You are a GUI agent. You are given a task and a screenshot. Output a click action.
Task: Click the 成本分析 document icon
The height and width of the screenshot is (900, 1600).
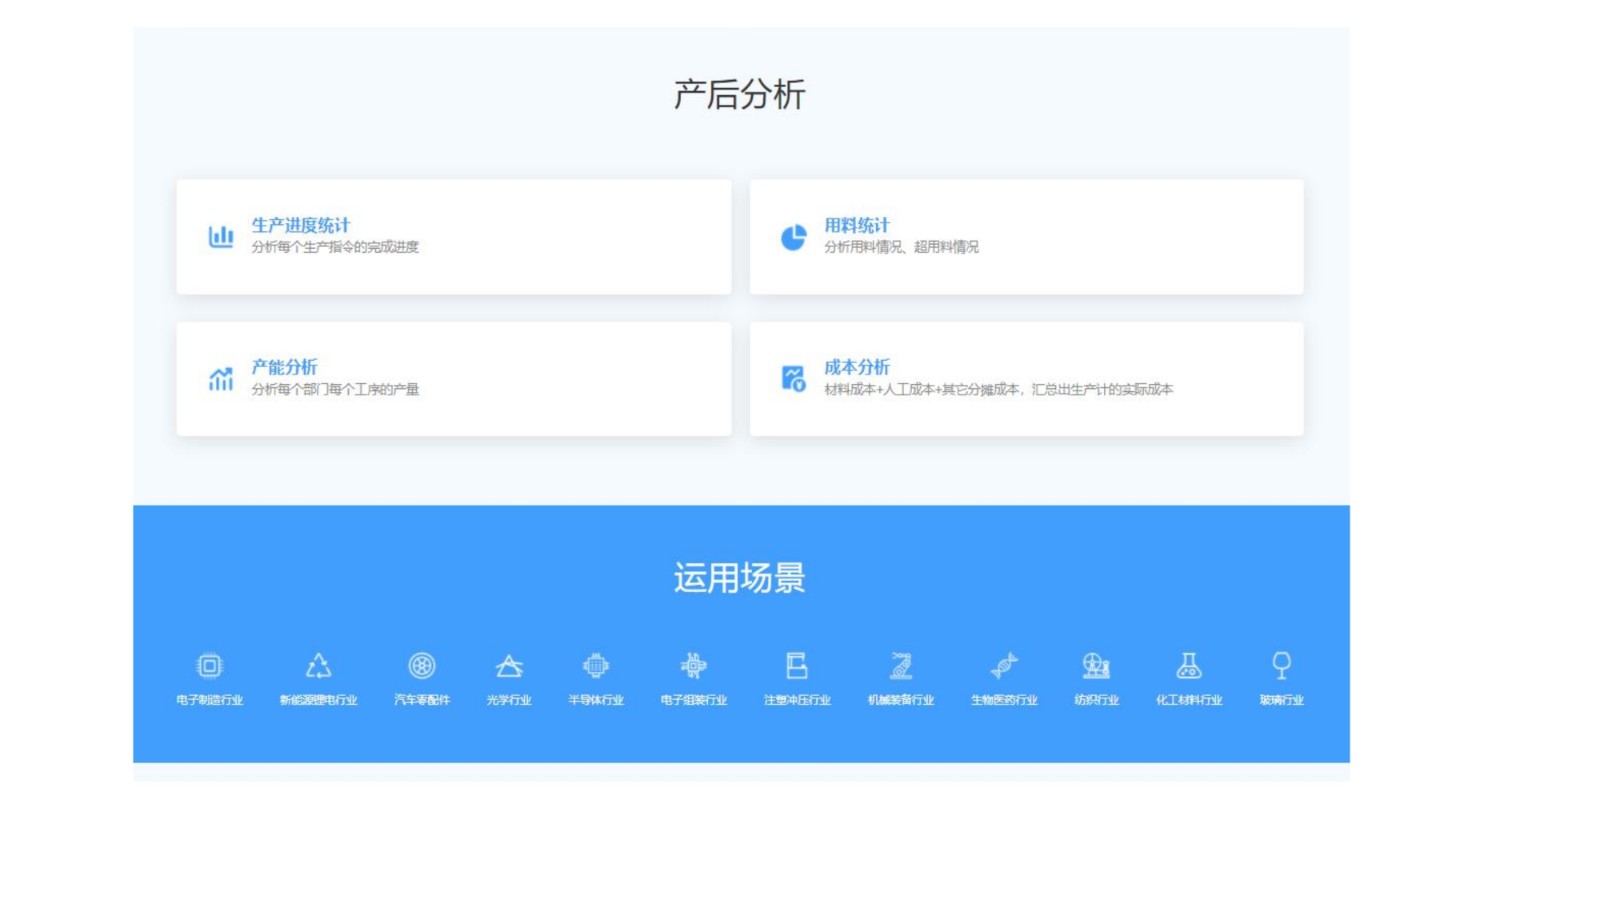[793, 378]
